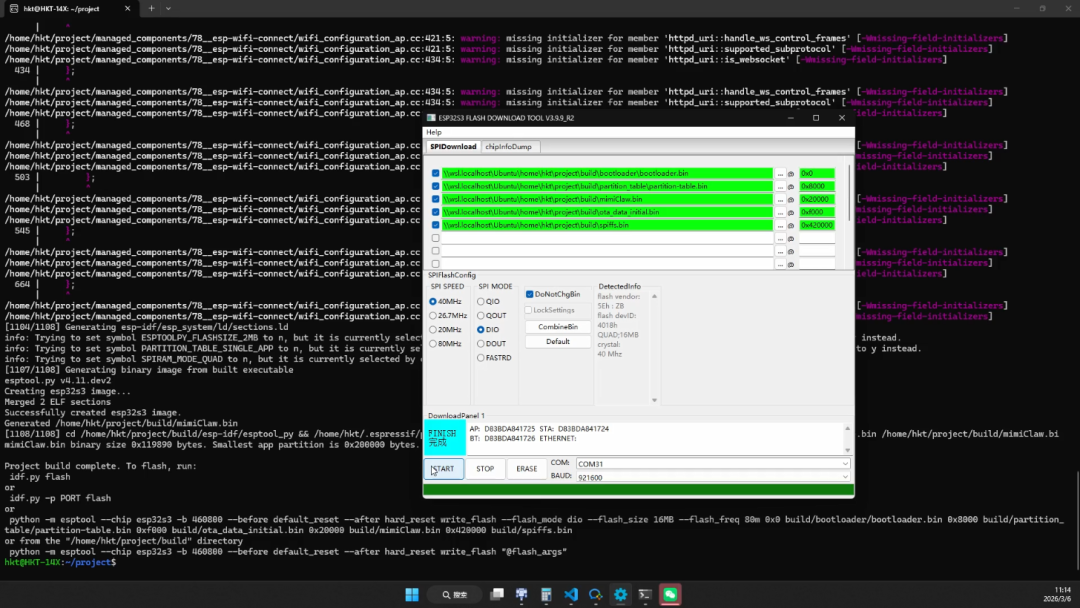Open Visual Studio Code from taskbar
The image size is (1080, 608).
(571, 595)
